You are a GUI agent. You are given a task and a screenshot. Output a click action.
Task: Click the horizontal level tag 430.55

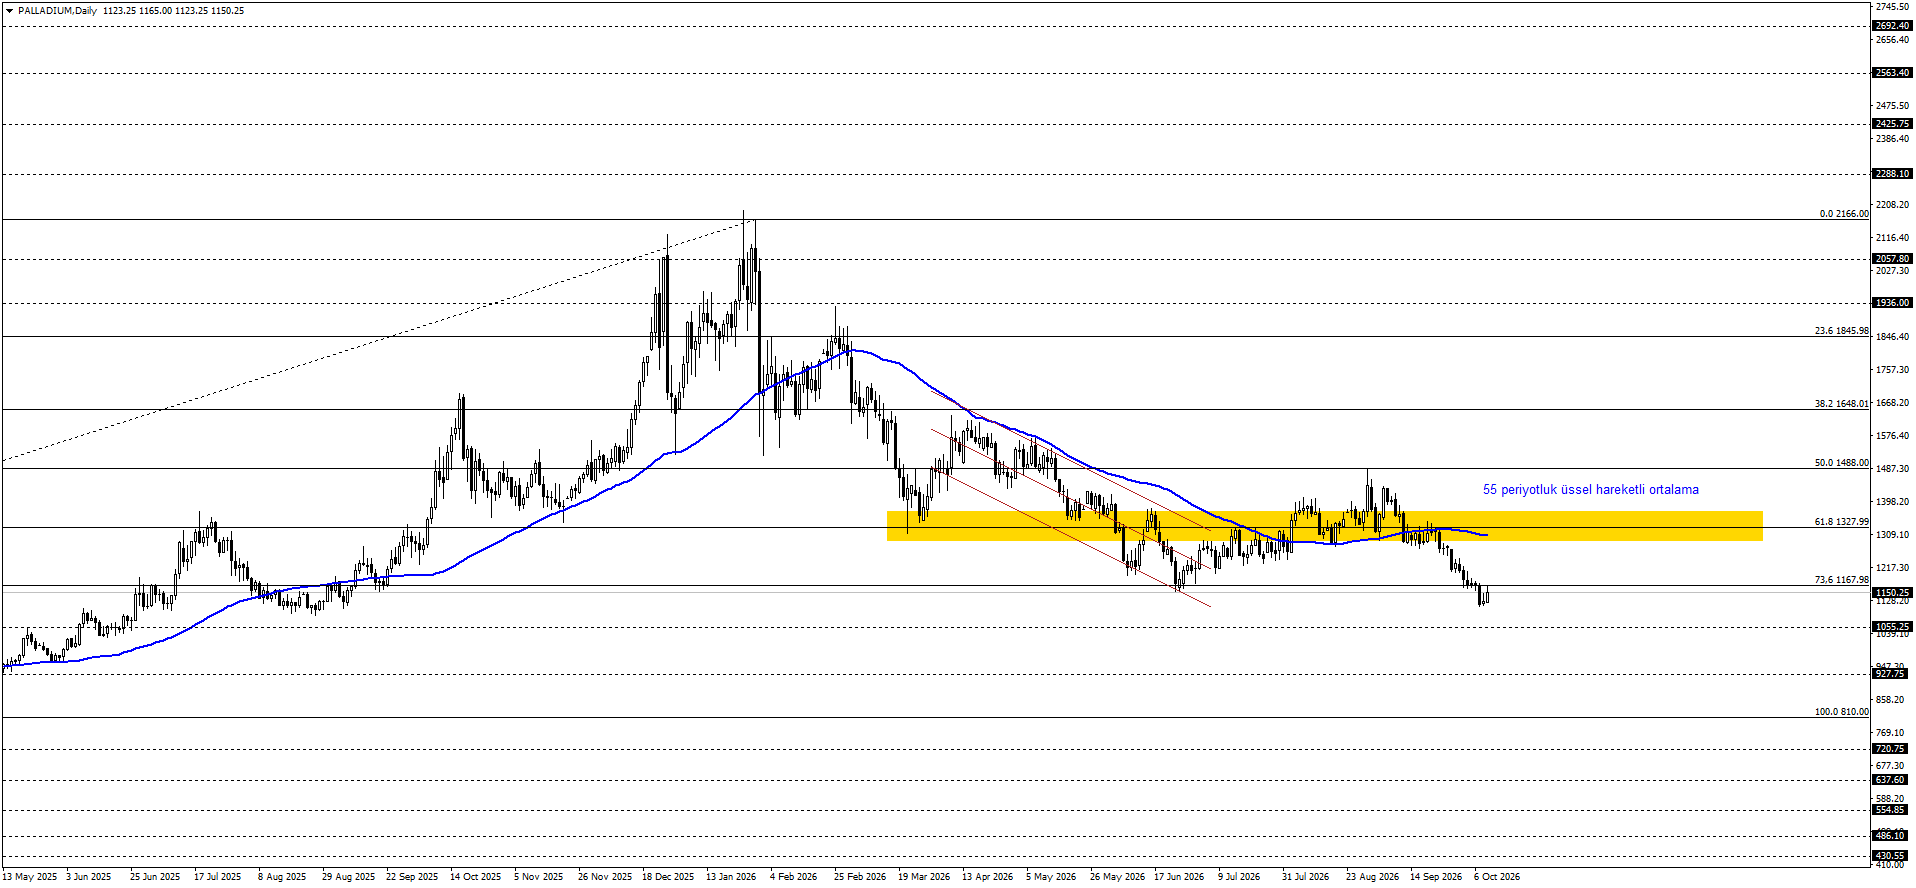coord(1892,856)
